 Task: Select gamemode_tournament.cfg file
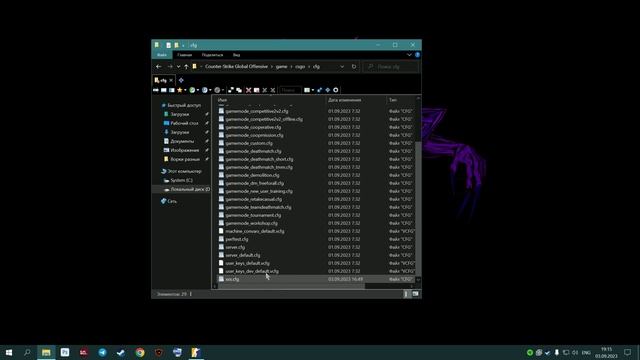[x=253, y=215]
